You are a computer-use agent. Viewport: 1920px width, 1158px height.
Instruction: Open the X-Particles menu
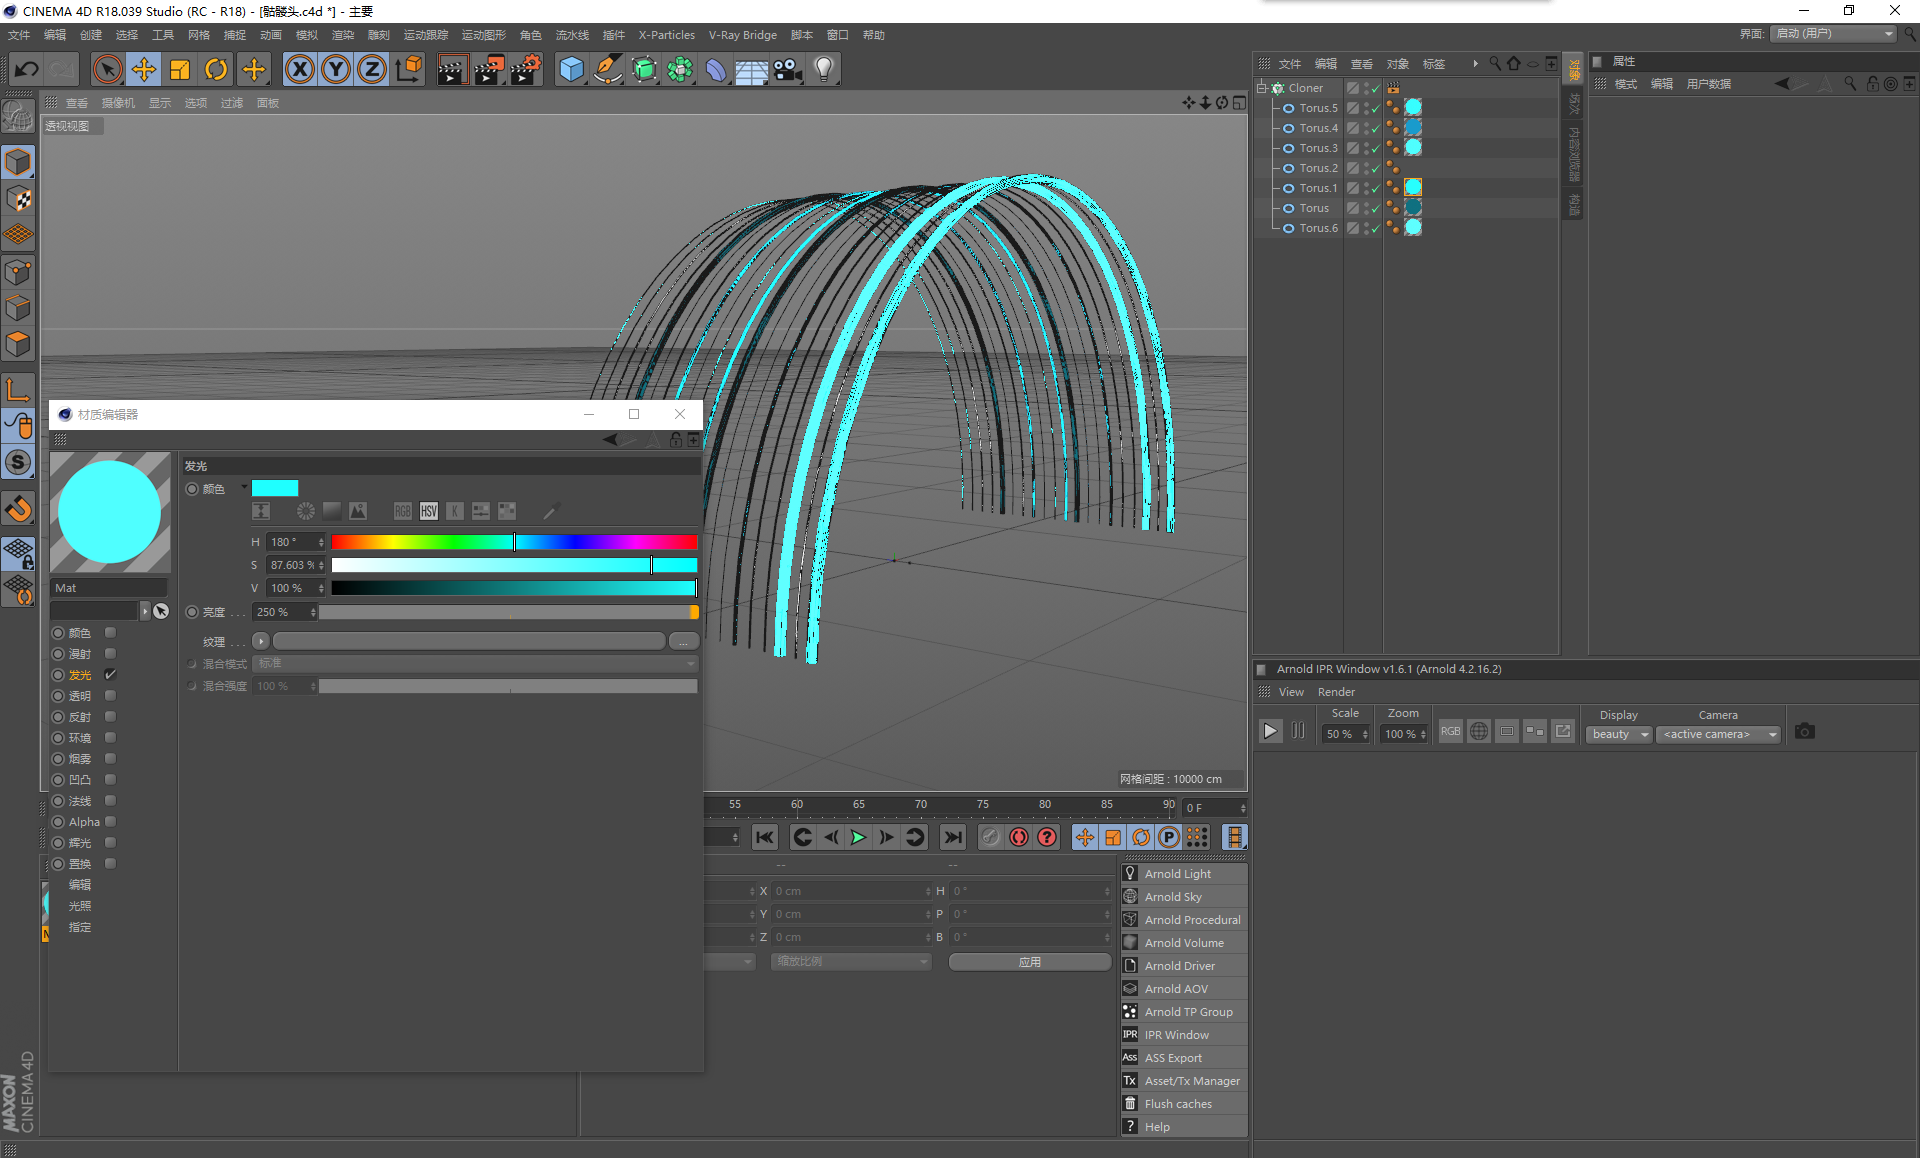[x=666, y=35]
